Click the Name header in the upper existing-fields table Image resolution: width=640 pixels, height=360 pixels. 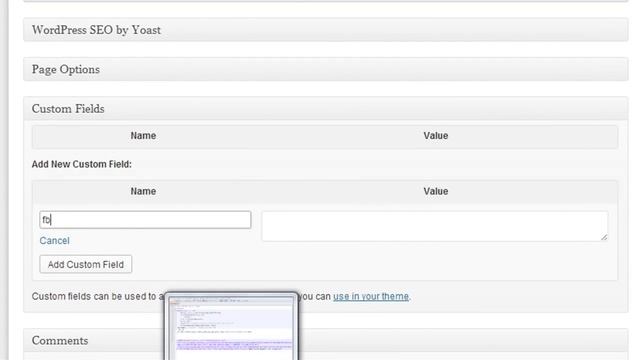(143, 136)
